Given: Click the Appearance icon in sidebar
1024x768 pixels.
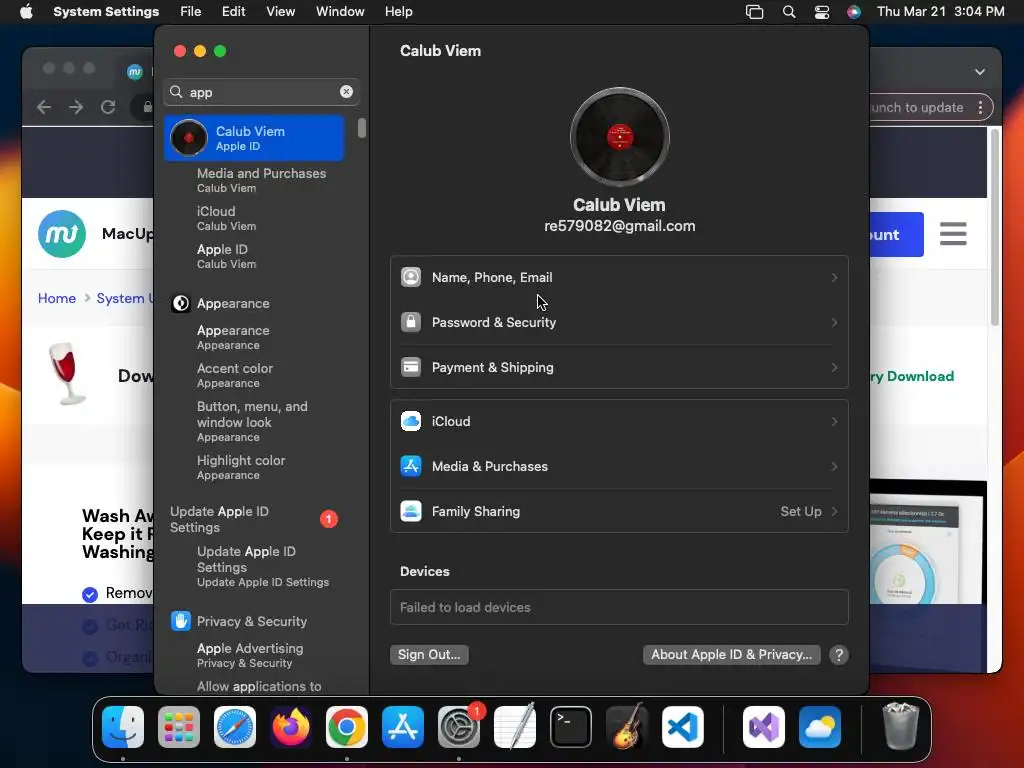Looking at the screenshot, I should pyautogui.click(x=181, y=303).
